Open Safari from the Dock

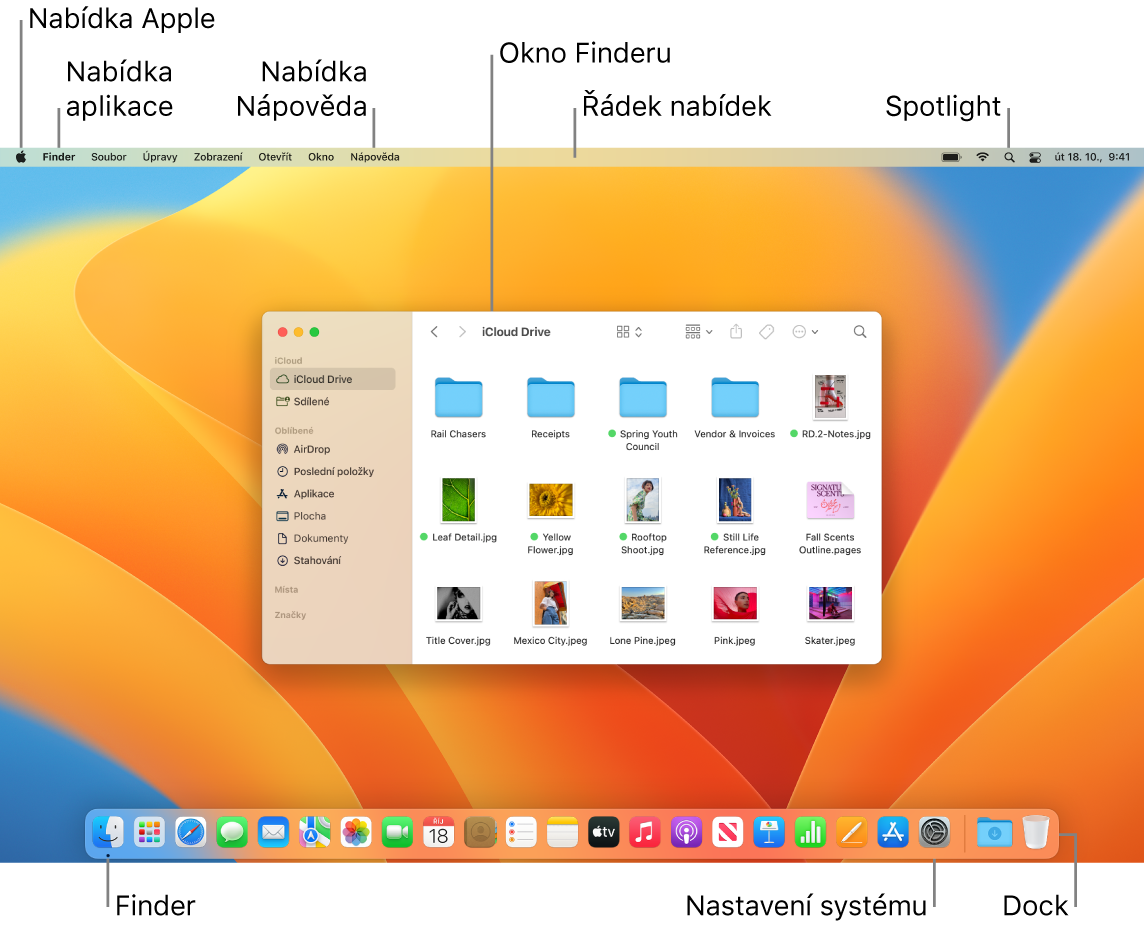[x=190, y=832]
